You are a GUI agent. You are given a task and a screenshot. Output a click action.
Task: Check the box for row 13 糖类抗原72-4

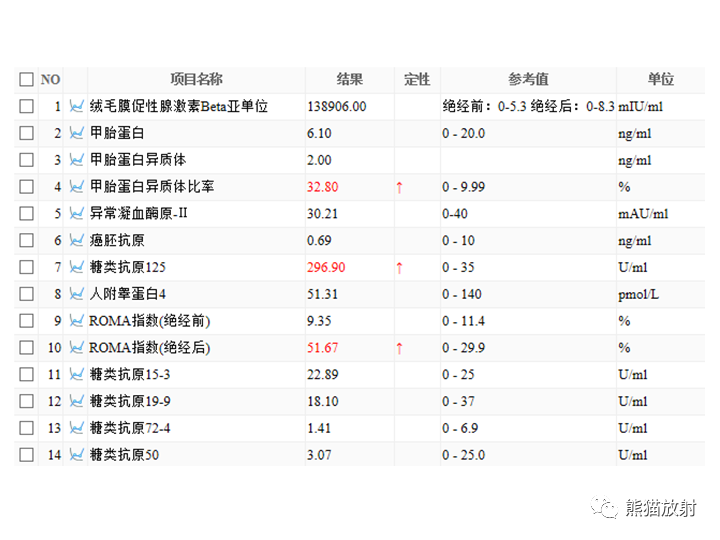tap(27, 428)
